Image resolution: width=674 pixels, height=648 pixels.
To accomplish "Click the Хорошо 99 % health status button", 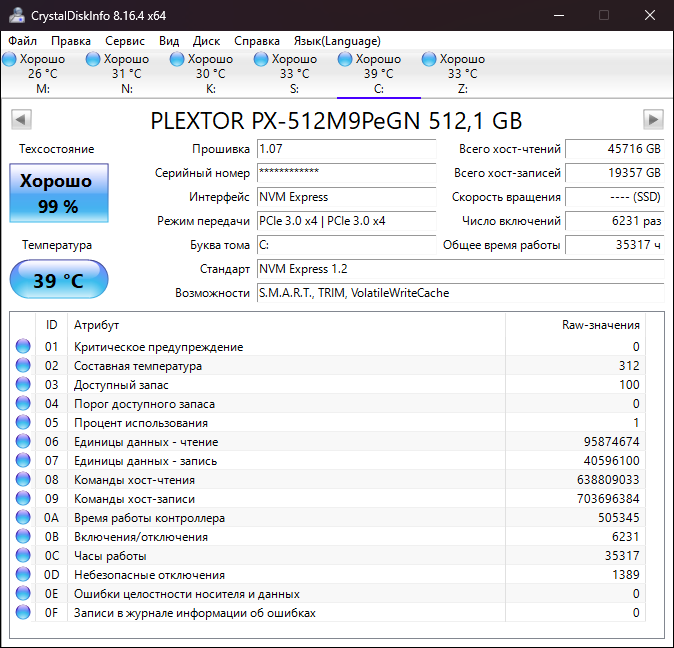I will click(59, 193).
